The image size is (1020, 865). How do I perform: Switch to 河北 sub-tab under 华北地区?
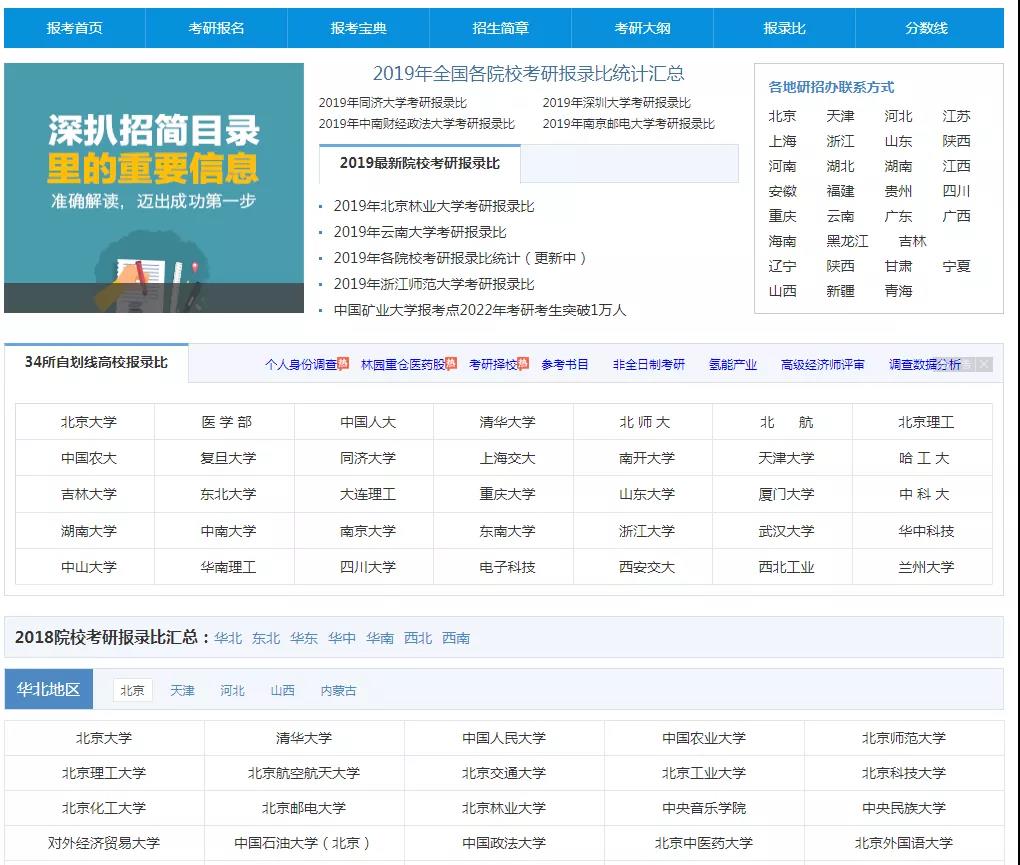point(232,690)
